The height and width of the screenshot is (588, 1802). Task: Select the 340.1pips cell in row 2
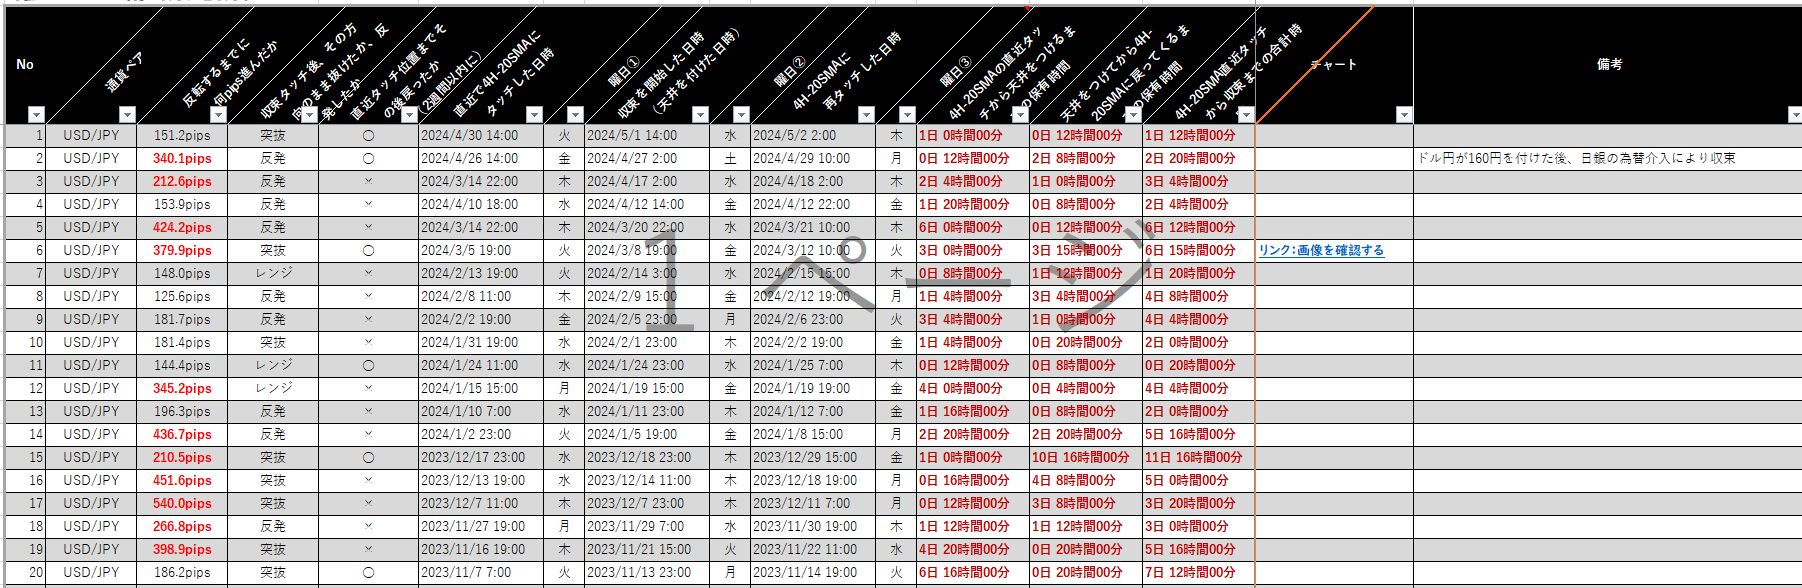tap(182, 158)
